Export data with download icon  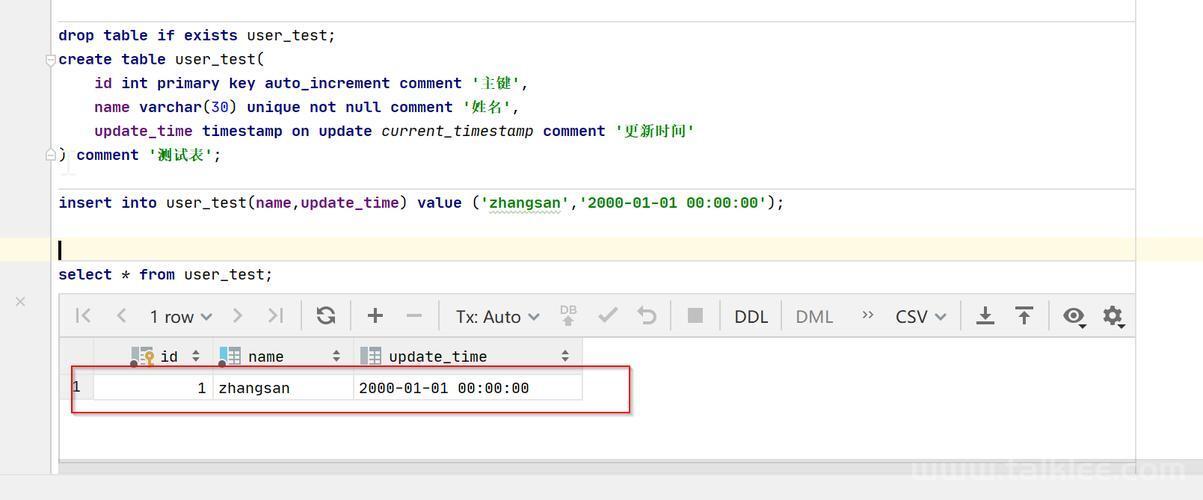(985, 316)
